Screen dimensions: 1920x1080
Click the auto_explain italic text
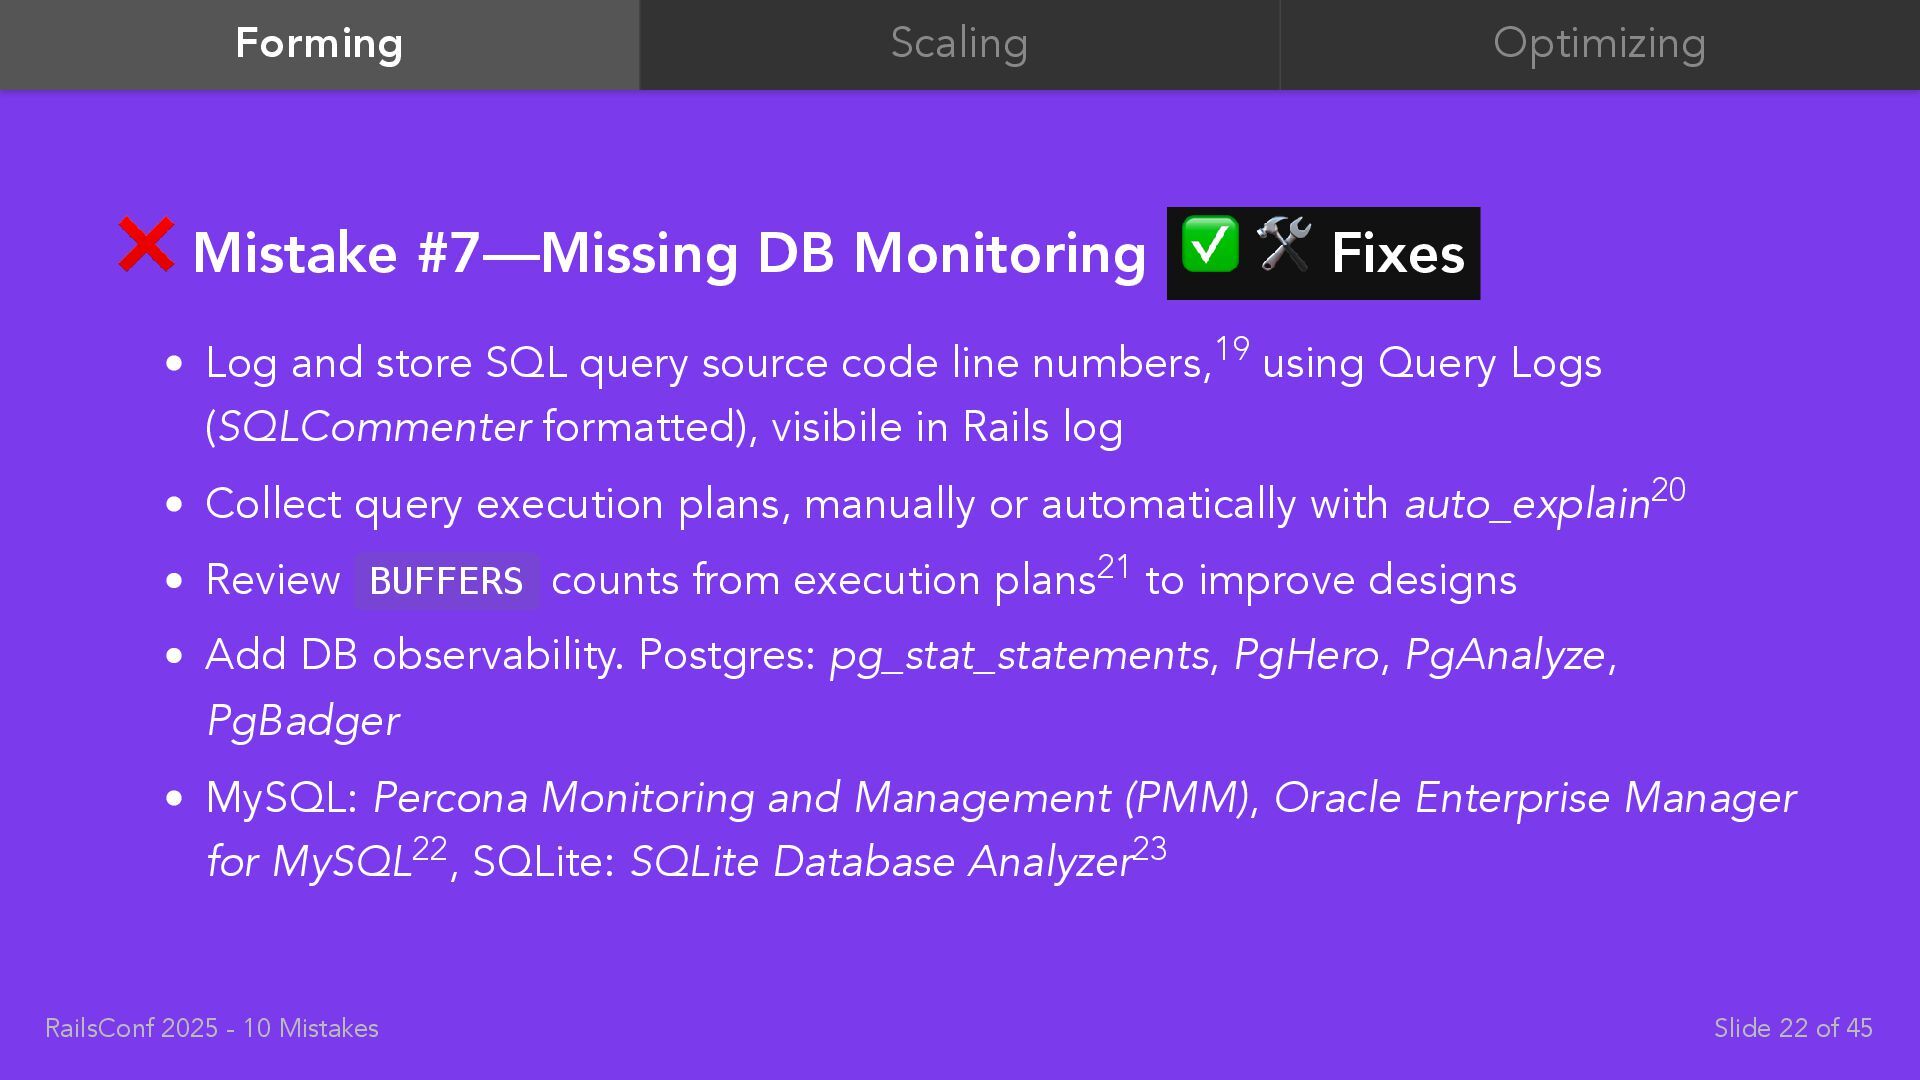click(1527, 505)
